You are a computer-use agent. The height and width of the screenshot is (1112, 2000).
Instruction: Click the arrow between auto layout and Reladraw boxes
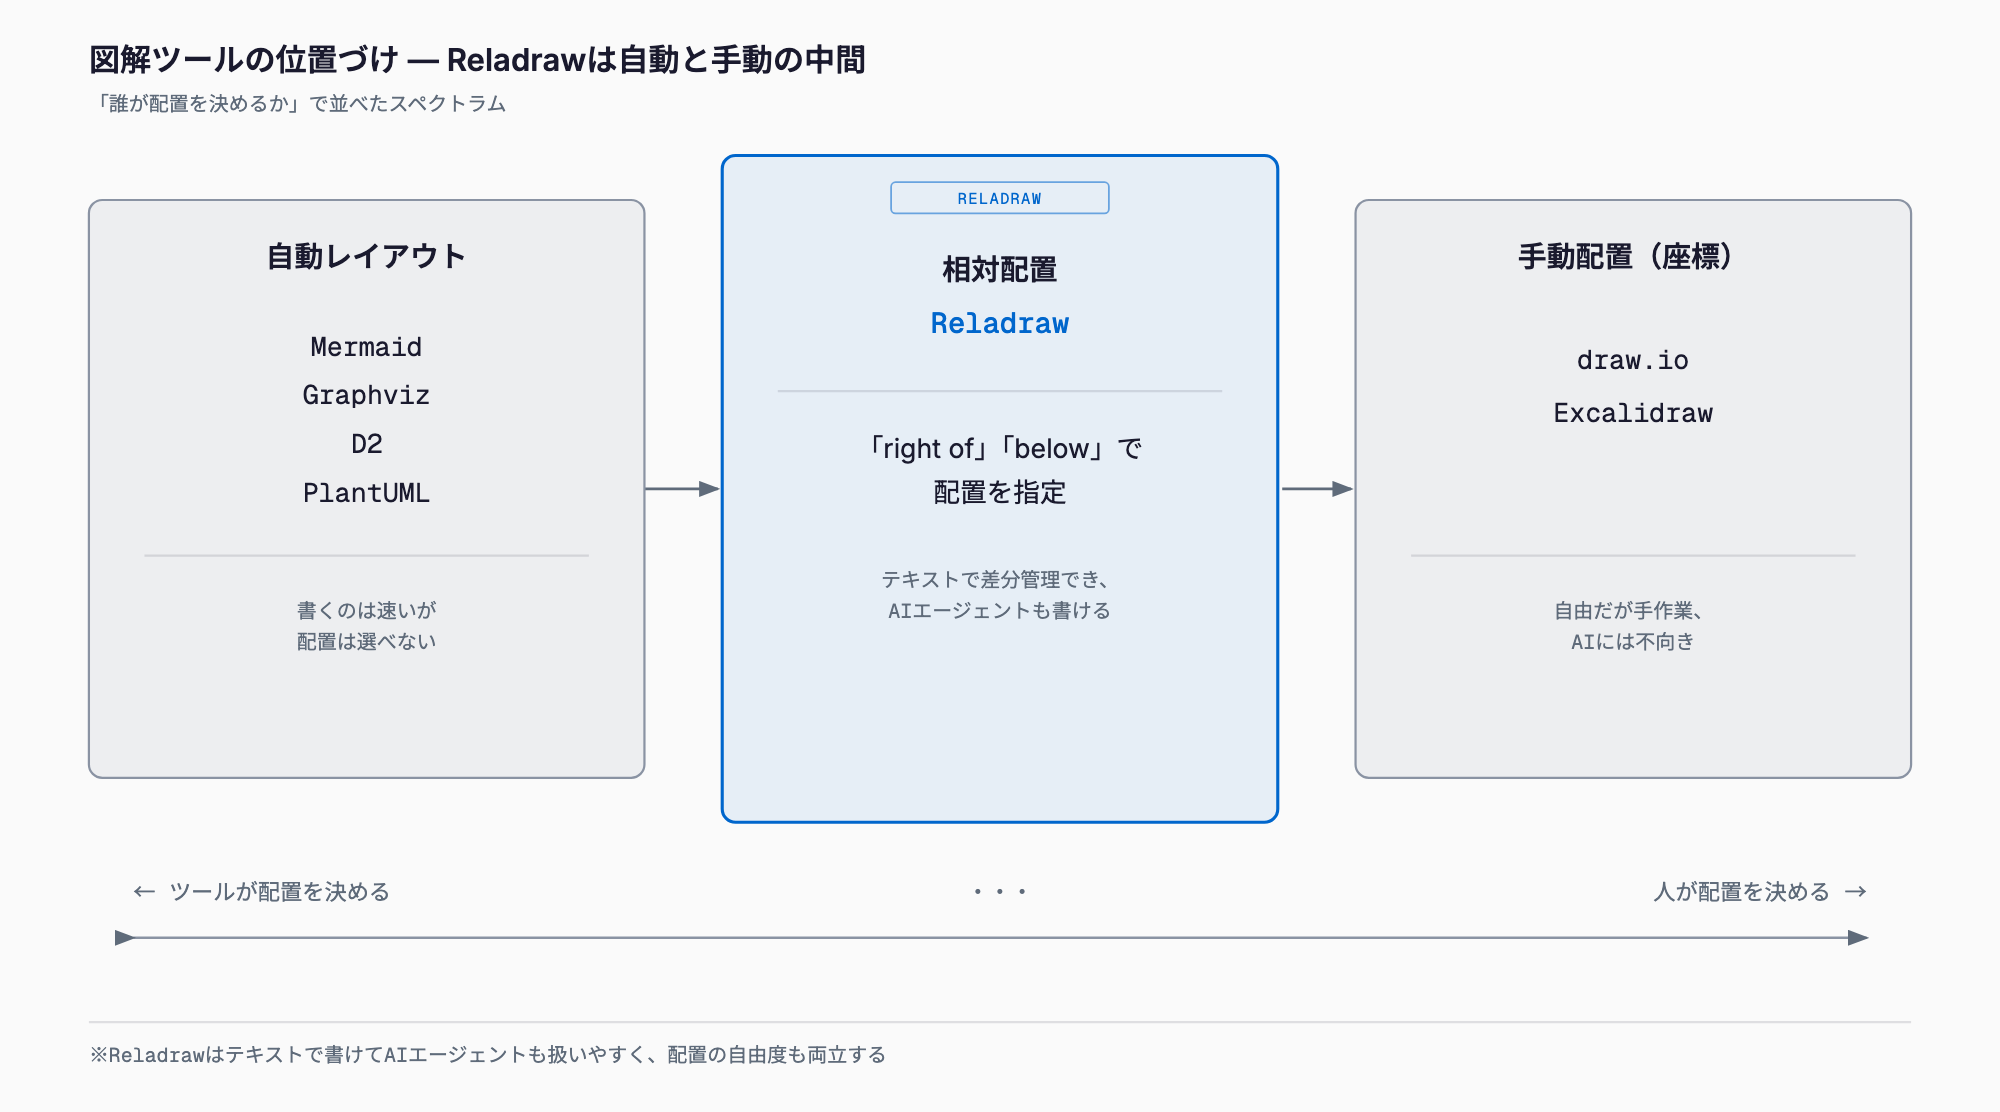[682, 489]
